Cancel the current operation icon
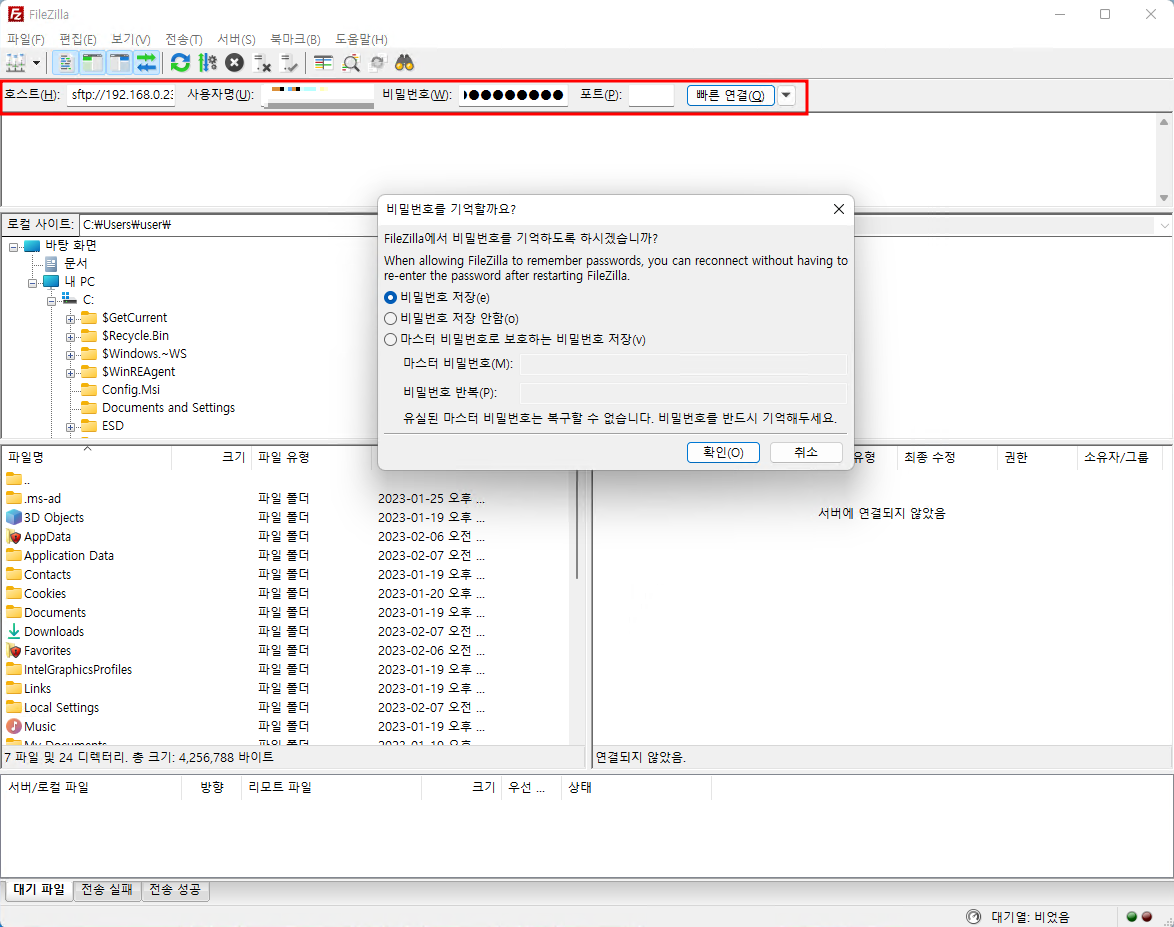The image size is (1174, 927). click(x=234, y=63)
